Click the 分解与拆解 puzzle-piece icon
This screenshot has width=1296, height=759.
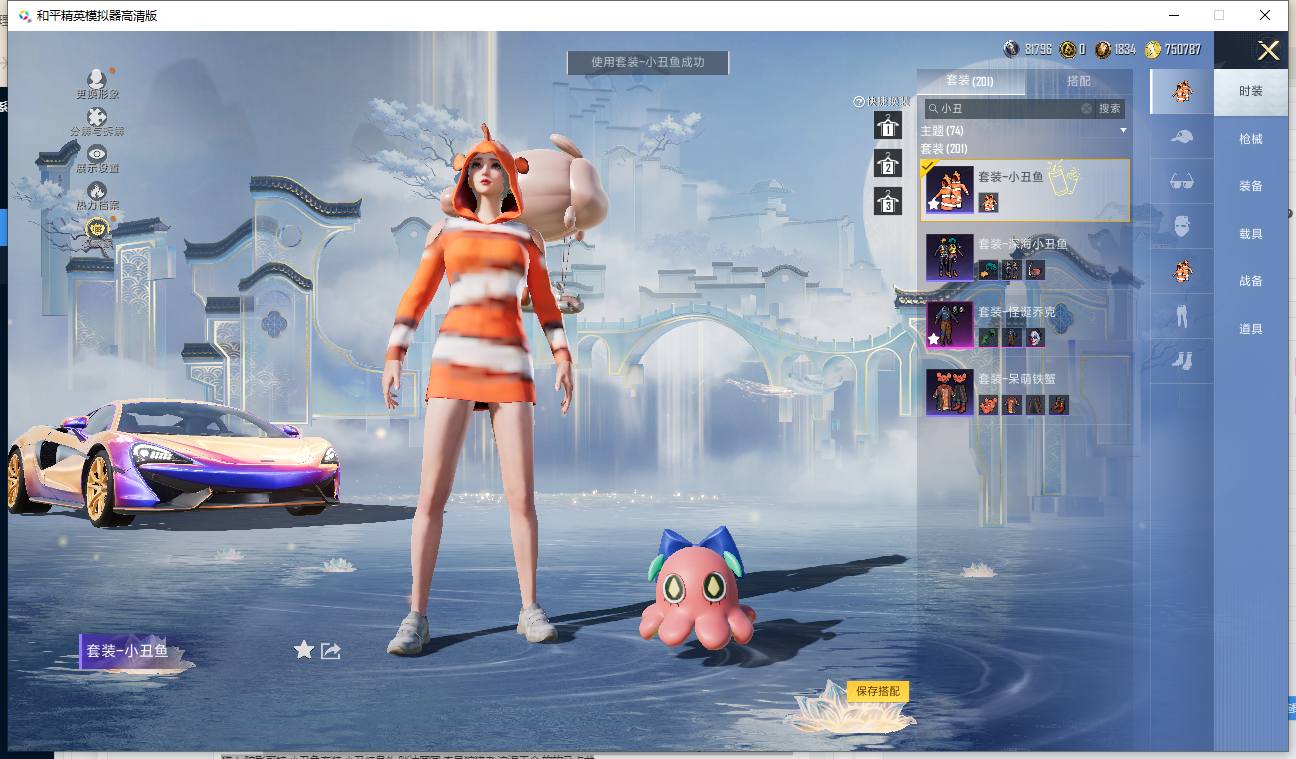[97, 117]
